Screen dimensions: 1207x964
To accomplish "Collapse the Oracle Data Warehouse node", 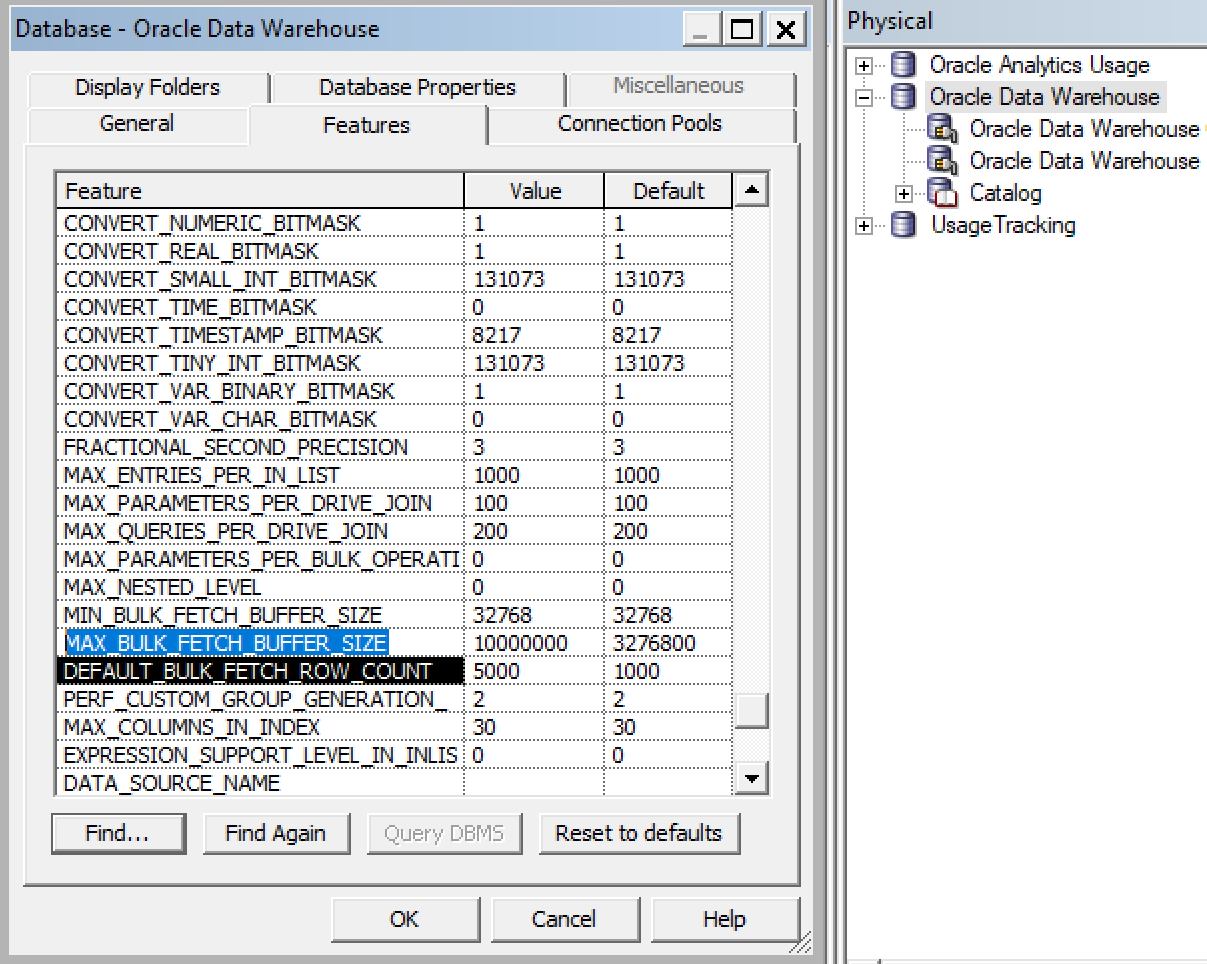I will pos(862,97).
